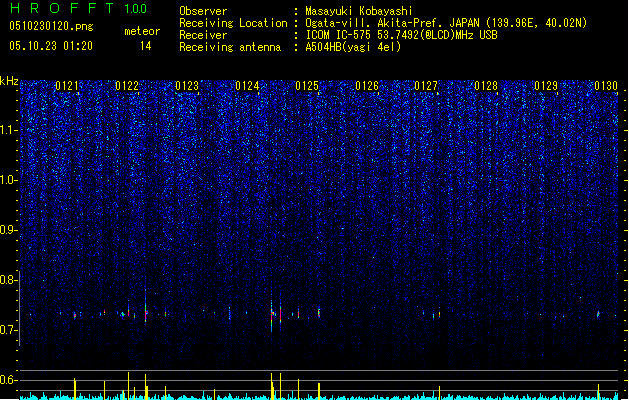Click the date stamp 05.10.23 01:20

tap(51, 46)
